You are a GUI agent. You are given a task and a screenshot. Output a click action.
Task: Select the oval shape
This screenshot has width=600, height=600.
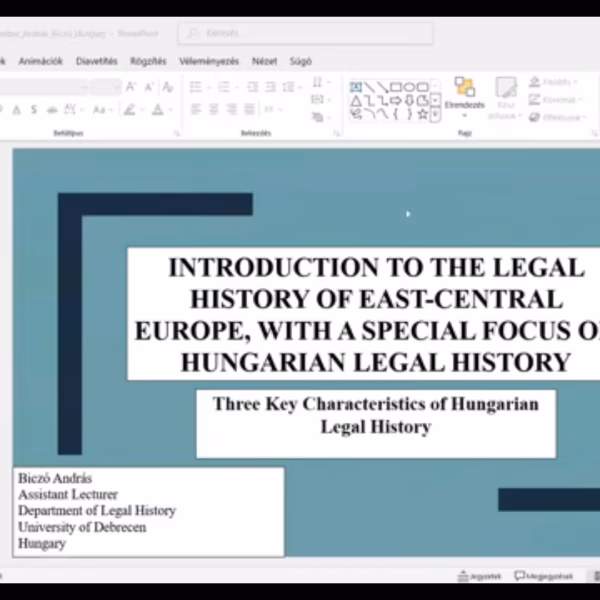coord(409,87)
